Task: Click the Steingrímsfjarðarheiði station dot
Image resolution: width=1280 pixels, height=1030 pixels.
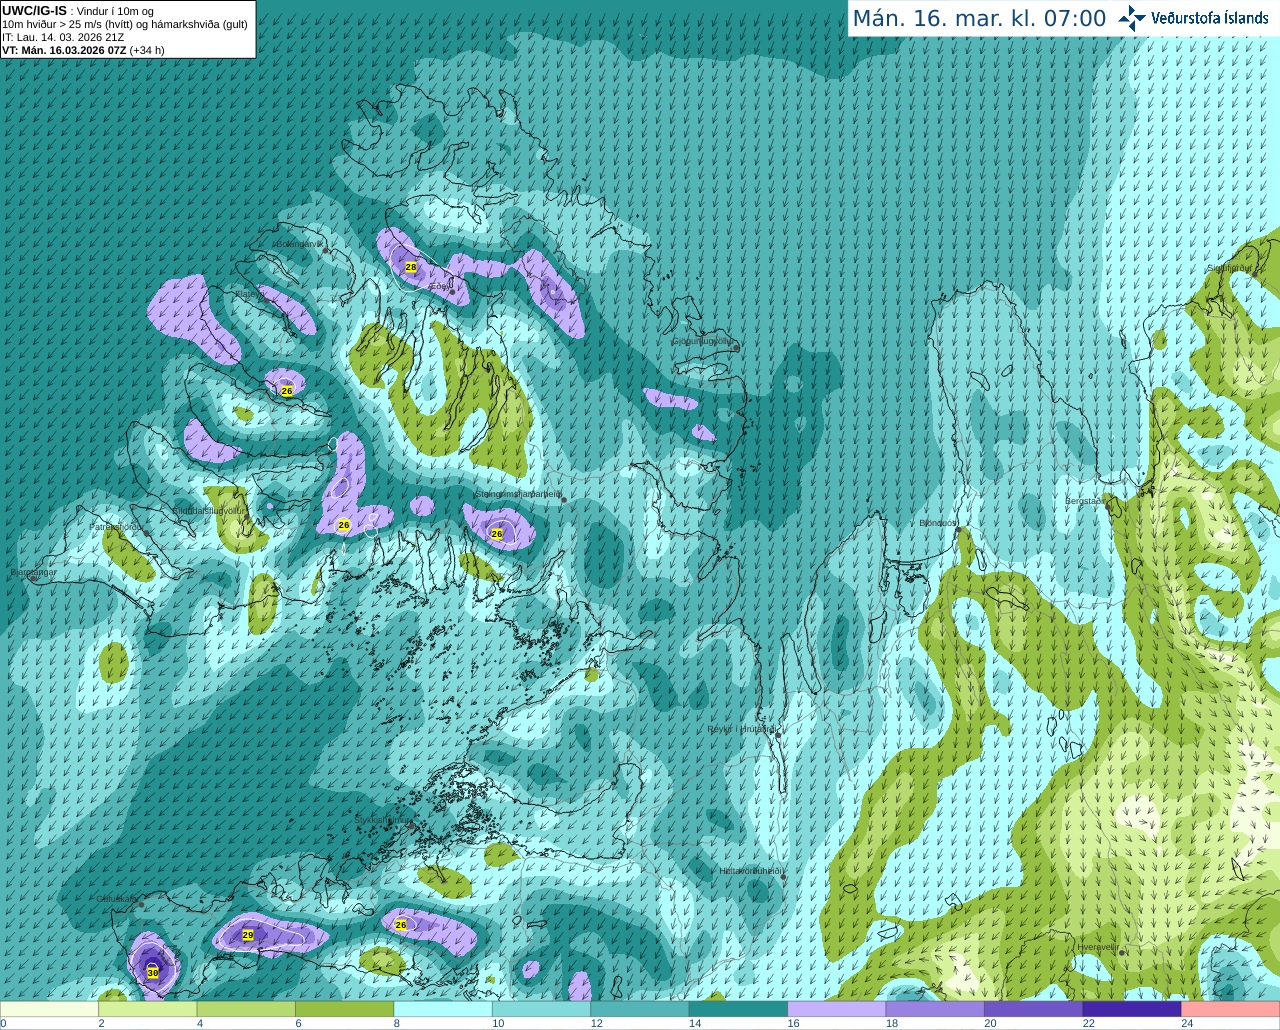Action: (564, 500)
